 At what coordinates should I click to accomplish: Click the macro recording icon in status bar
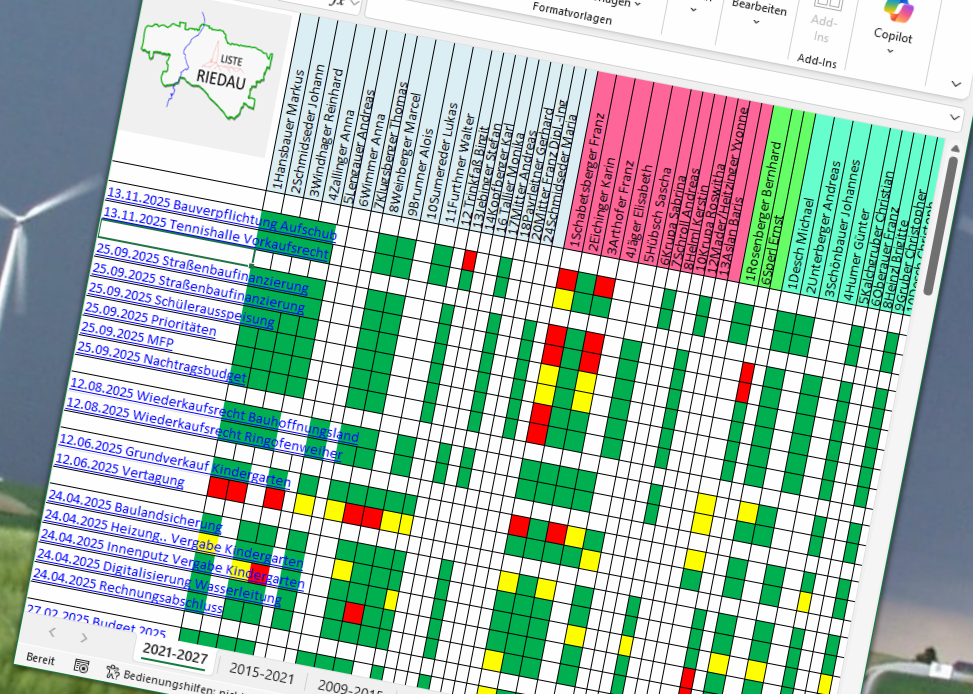(81, 663)
